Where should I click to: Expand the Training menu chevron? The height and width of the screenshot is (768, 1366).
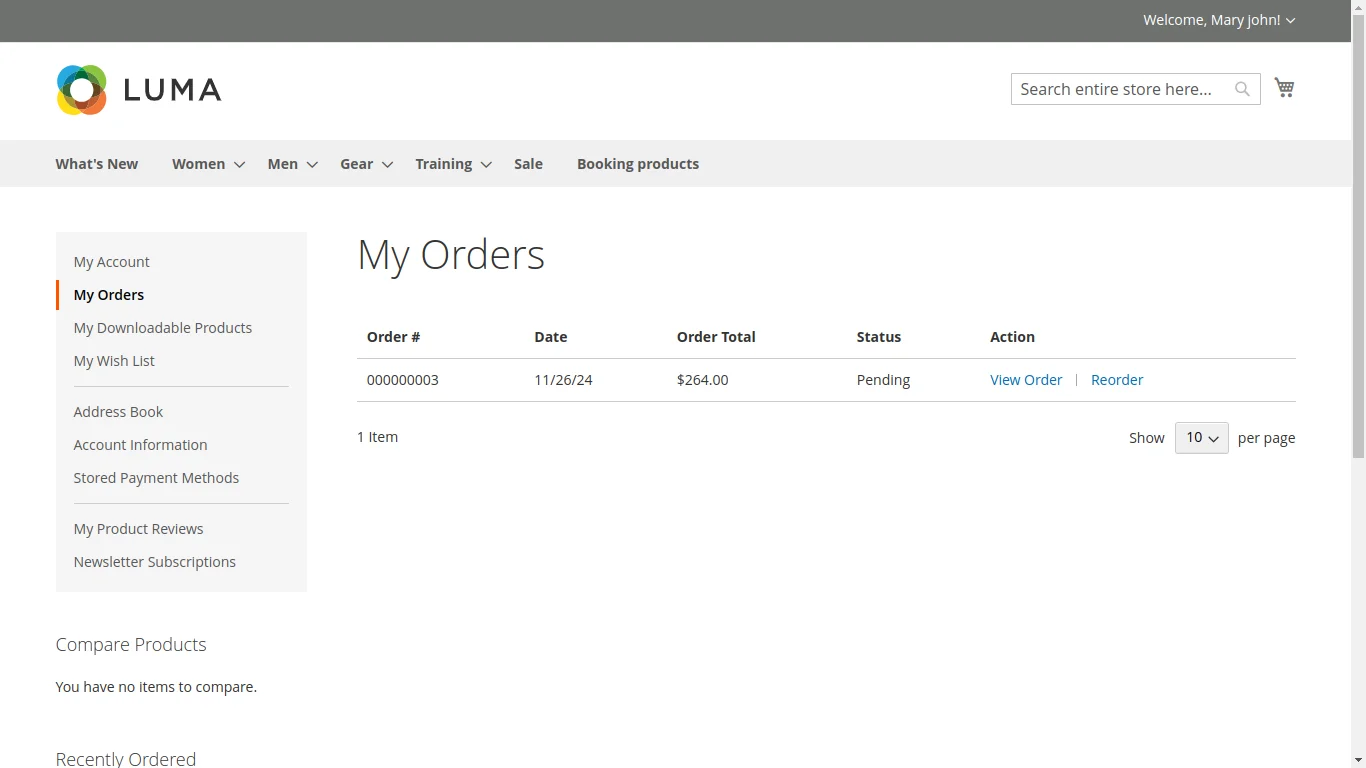pyautogui.click(x=486, y=164)
